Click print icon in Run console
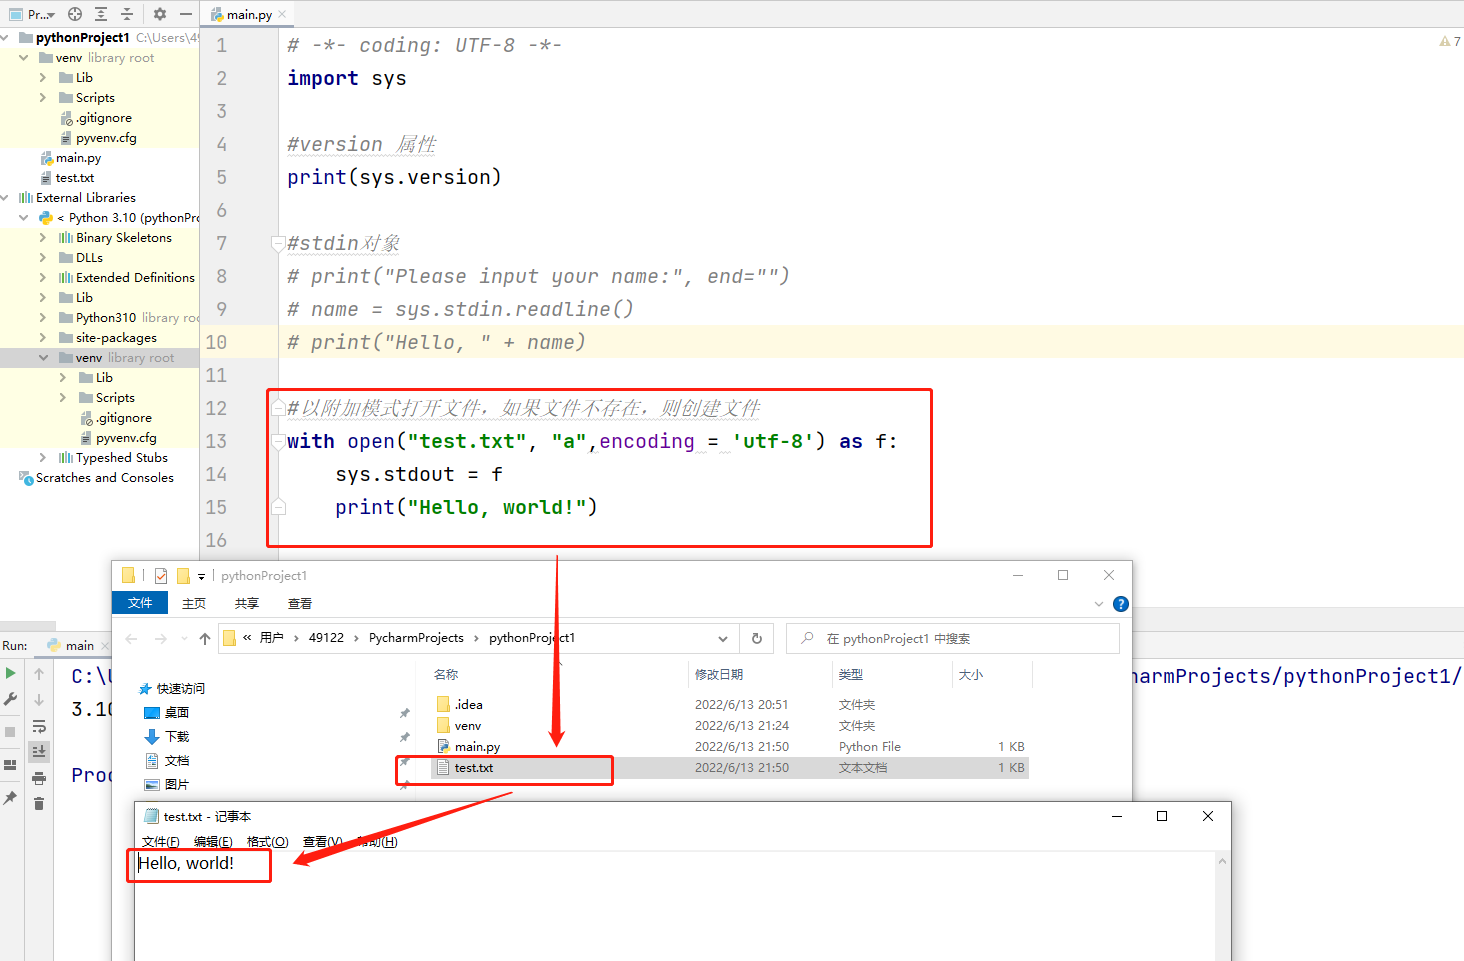The width and height of the screenshot is (1464, 961). click(39, 778)
